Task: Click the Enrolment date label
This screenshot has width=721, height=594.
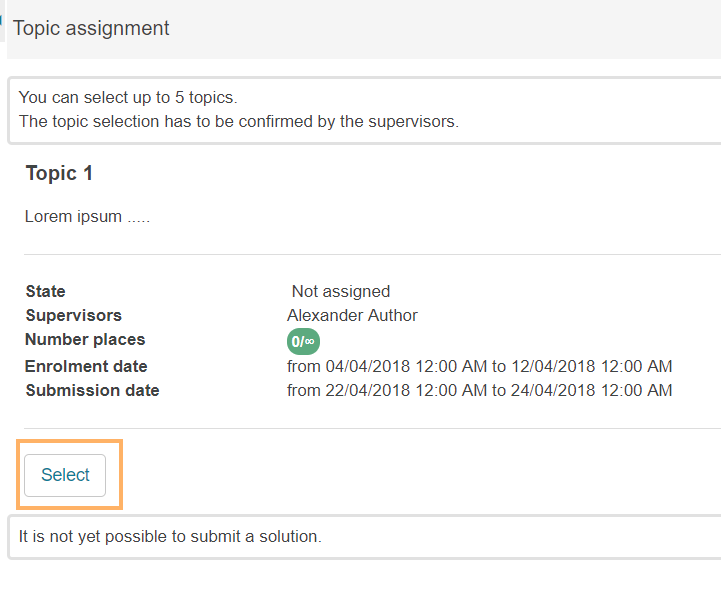Action: pyautogui.click(x=86, y=366)
